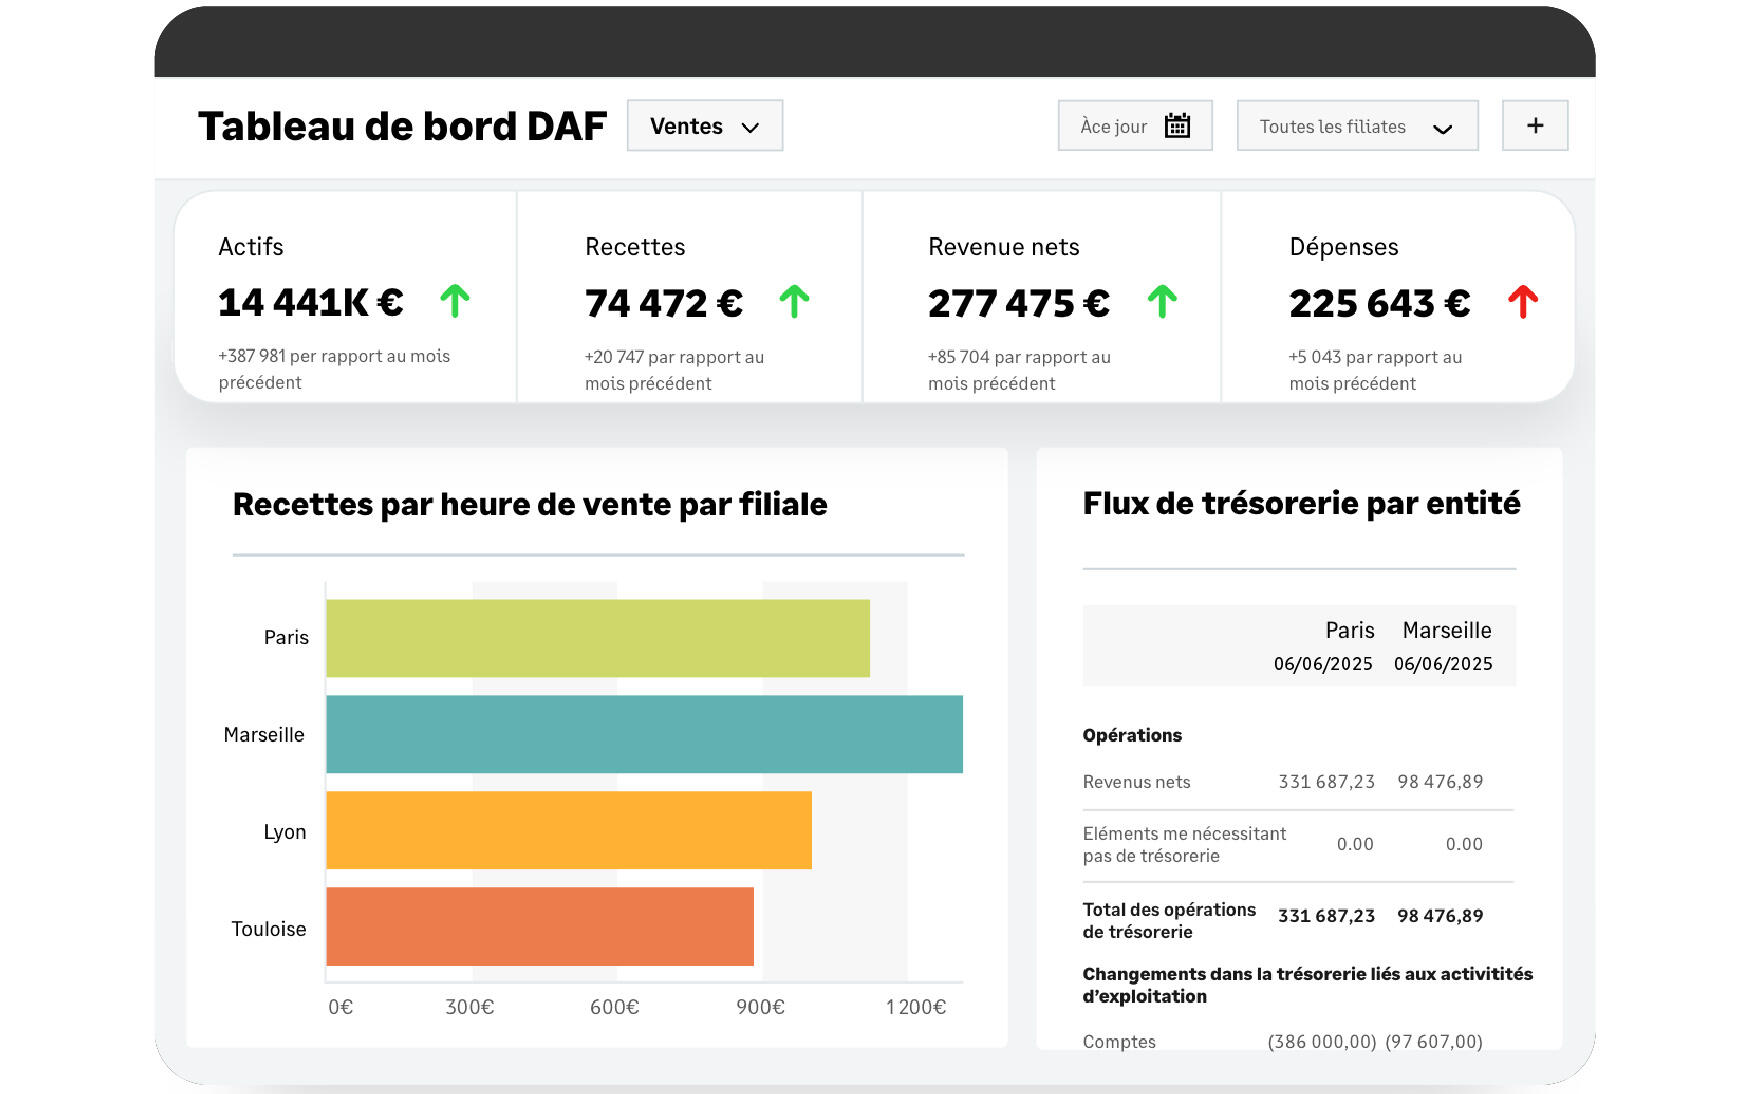Viewport: 1751px width, 1094px height.
Task: Select the Recettes 74 472 € value
Action: click(664, 304)
